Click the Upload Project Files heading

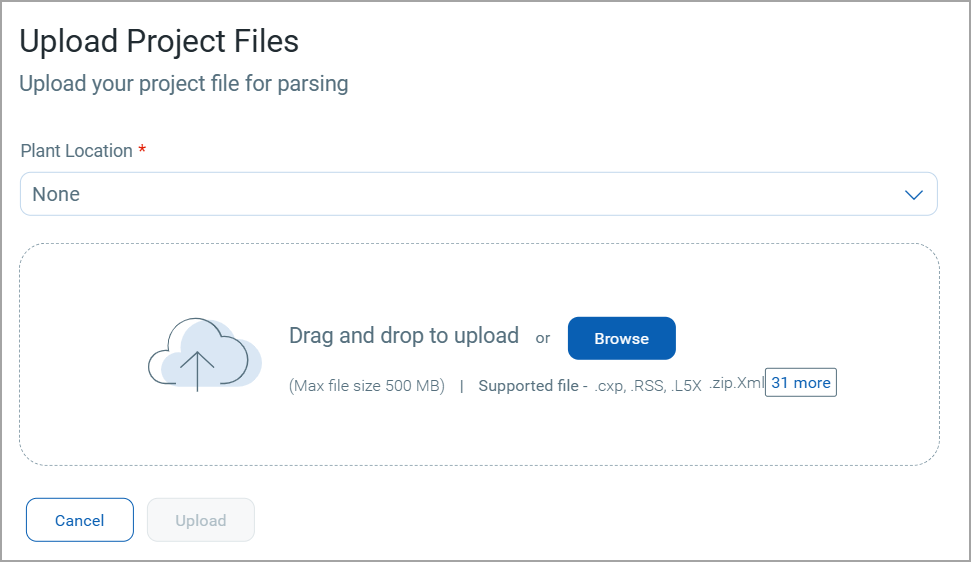coord(159,41)
